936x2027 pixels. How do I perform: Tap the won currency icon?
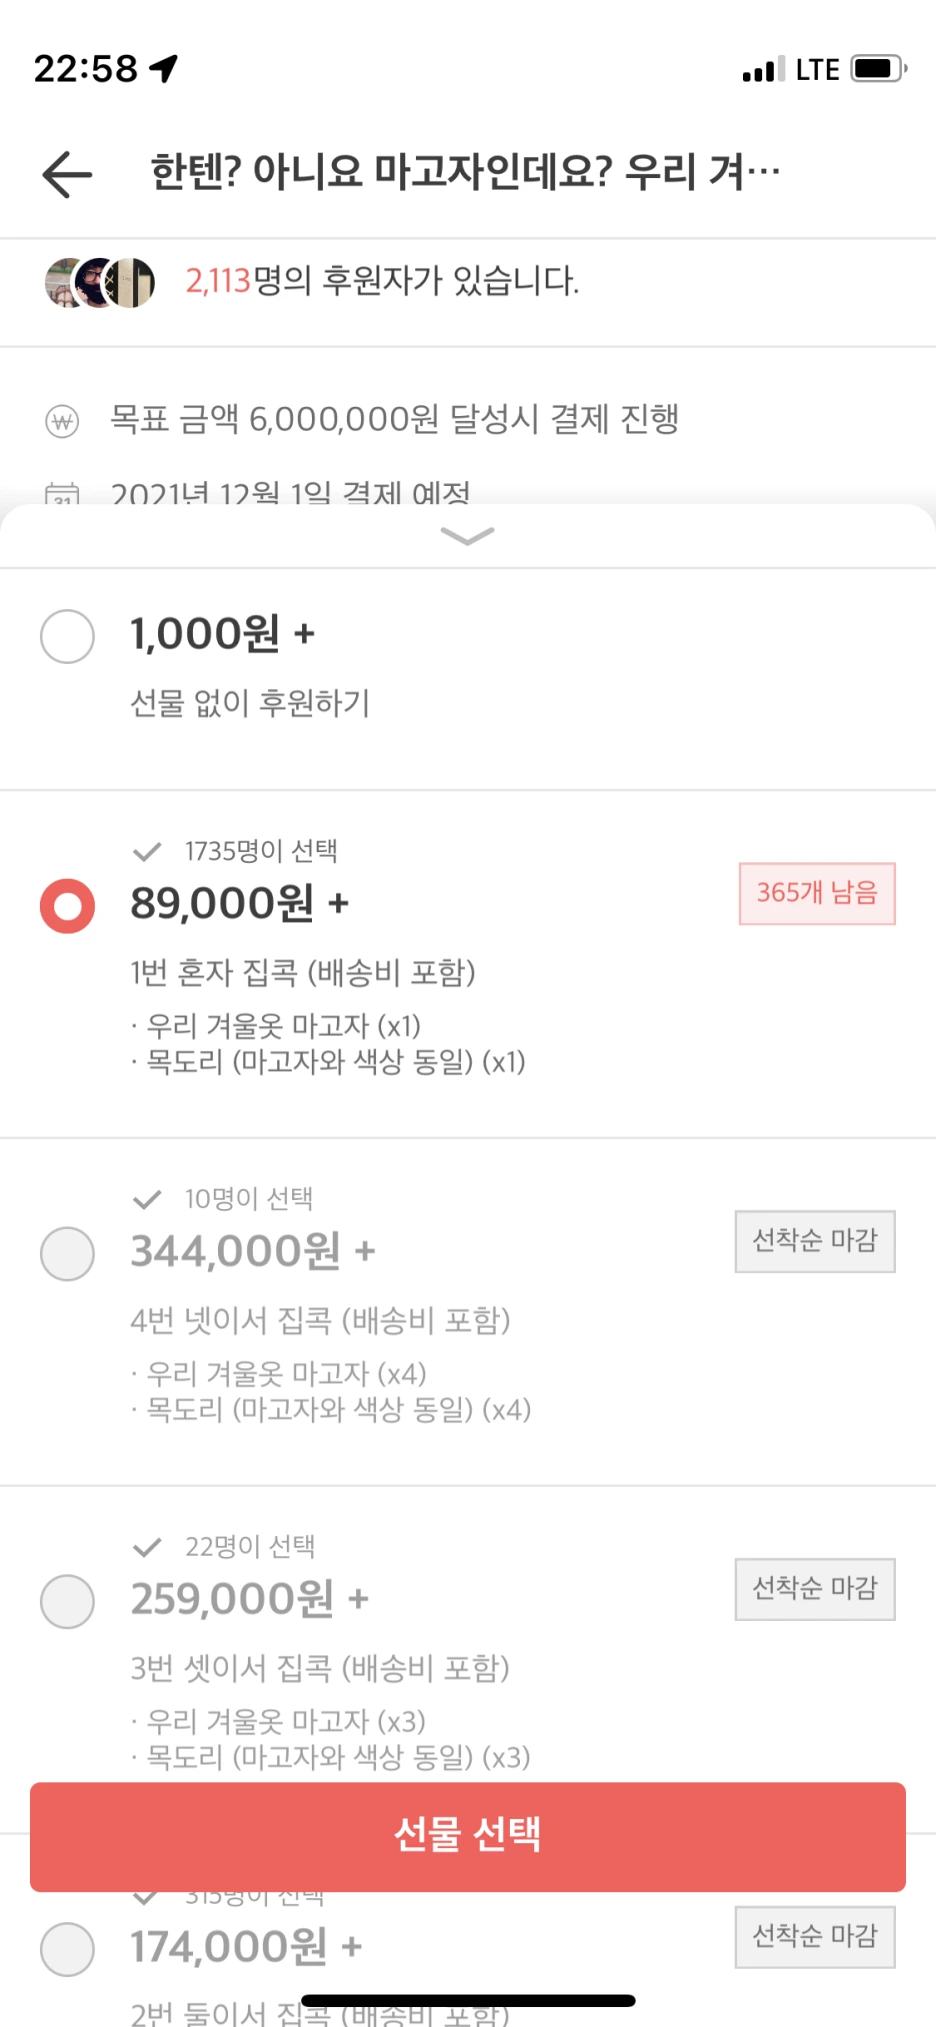pyautogui.click(x=62, y=421)
